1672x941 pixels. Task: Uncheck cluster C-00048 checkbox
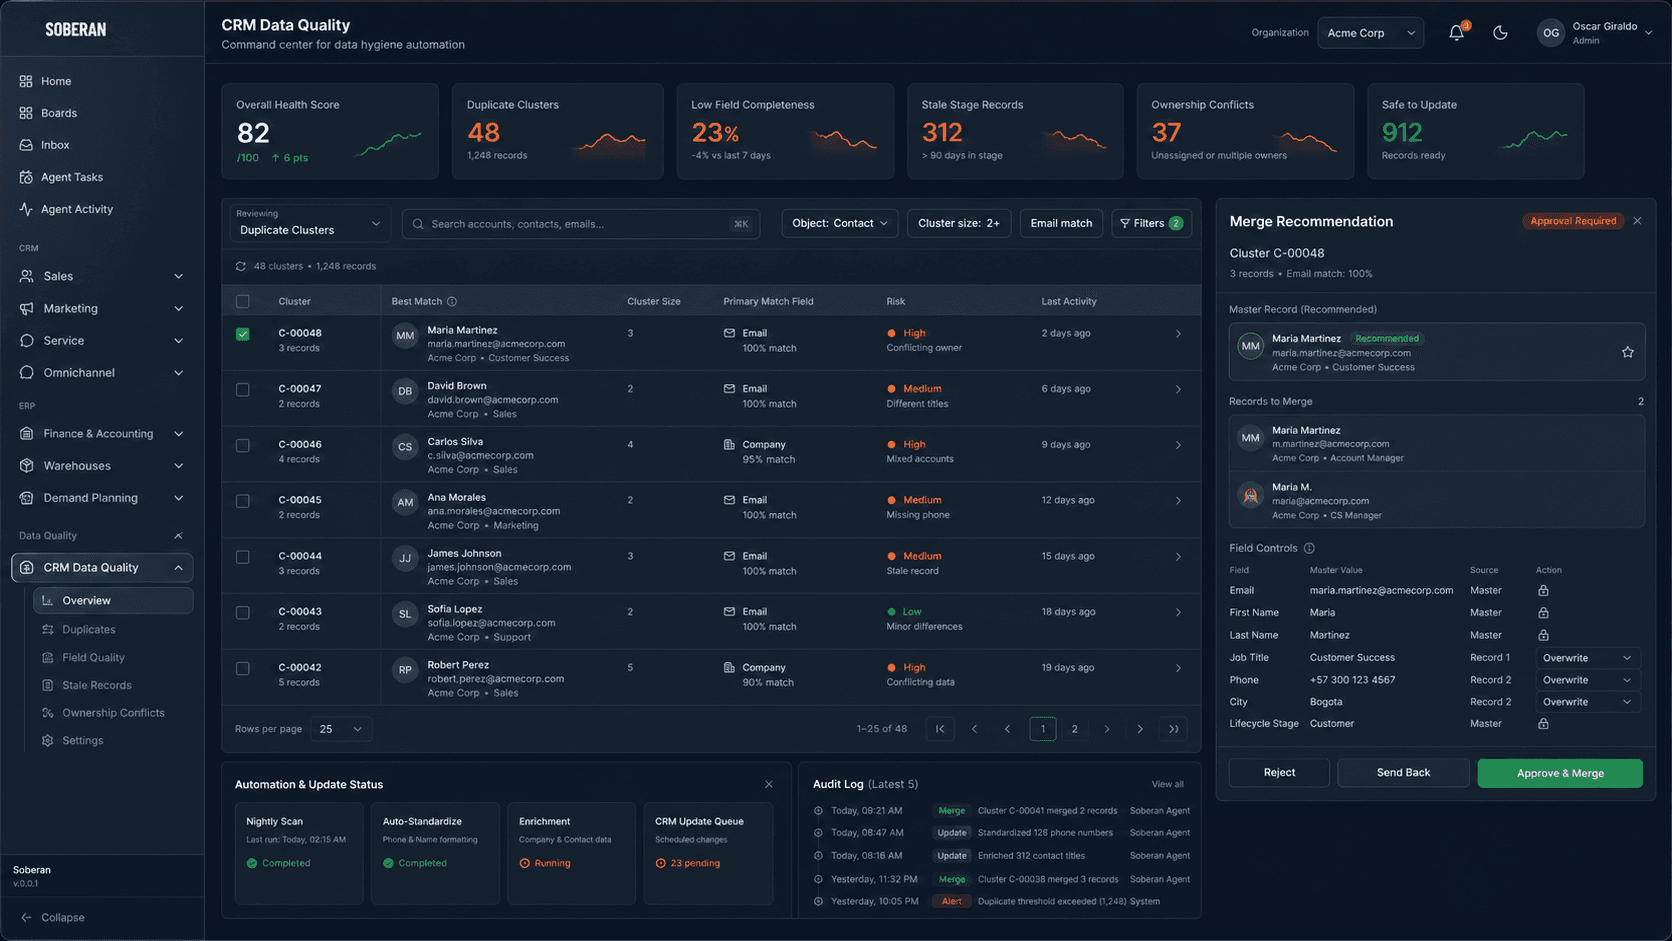(243, 334)
